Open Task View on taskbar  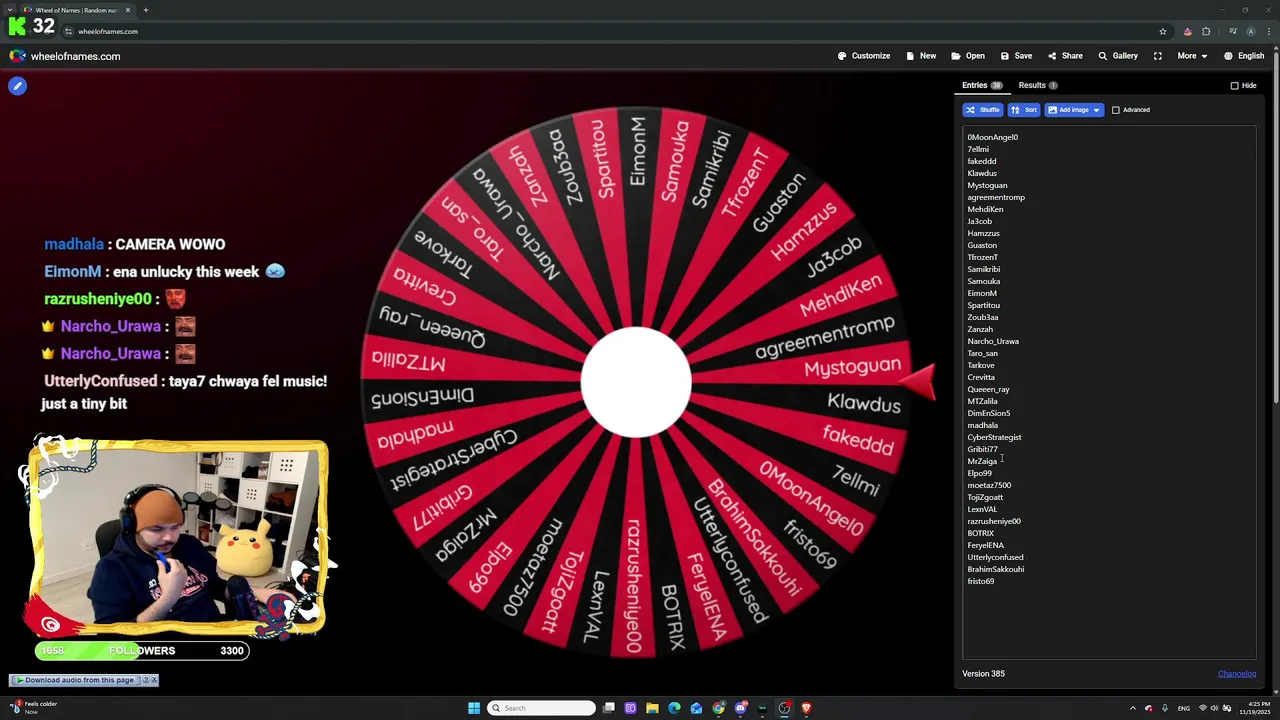[x=608, y=708]
